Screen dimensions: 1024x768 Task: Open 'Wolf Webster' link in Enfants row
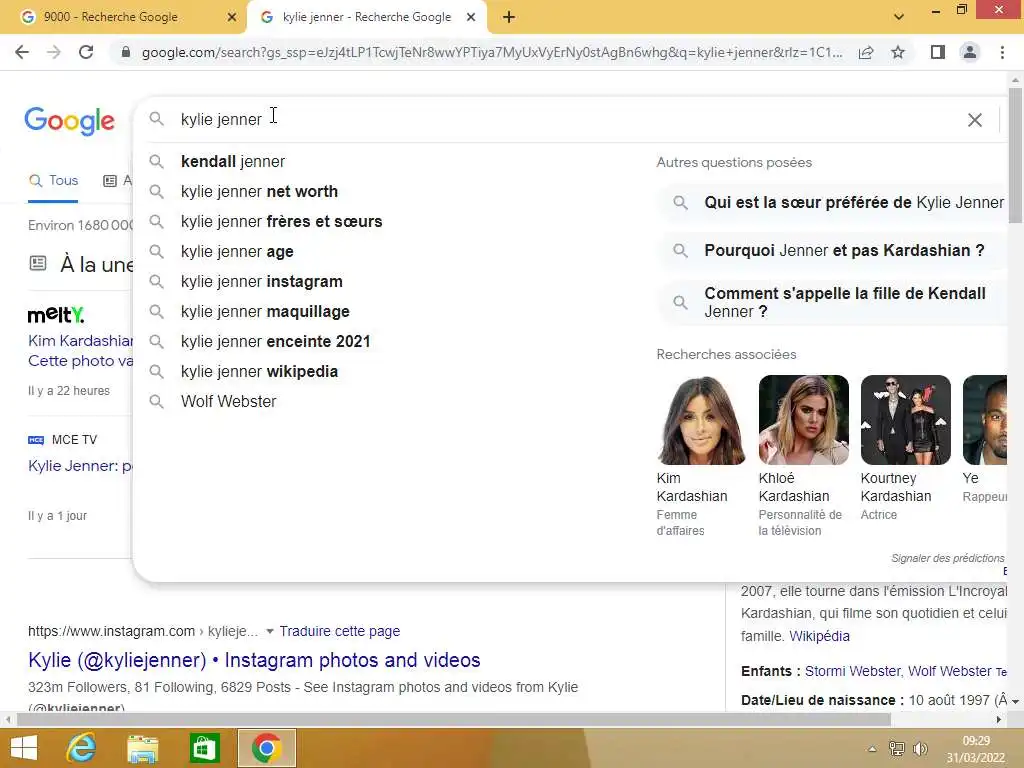point(950,671)
